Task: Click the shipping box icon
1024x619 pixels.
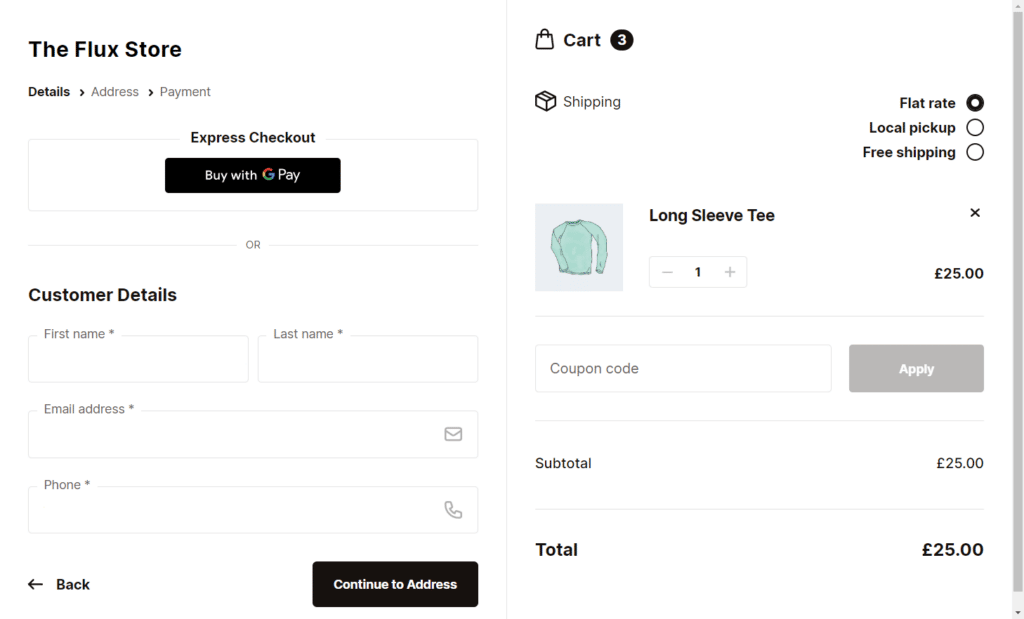Action: coord(545,100)
